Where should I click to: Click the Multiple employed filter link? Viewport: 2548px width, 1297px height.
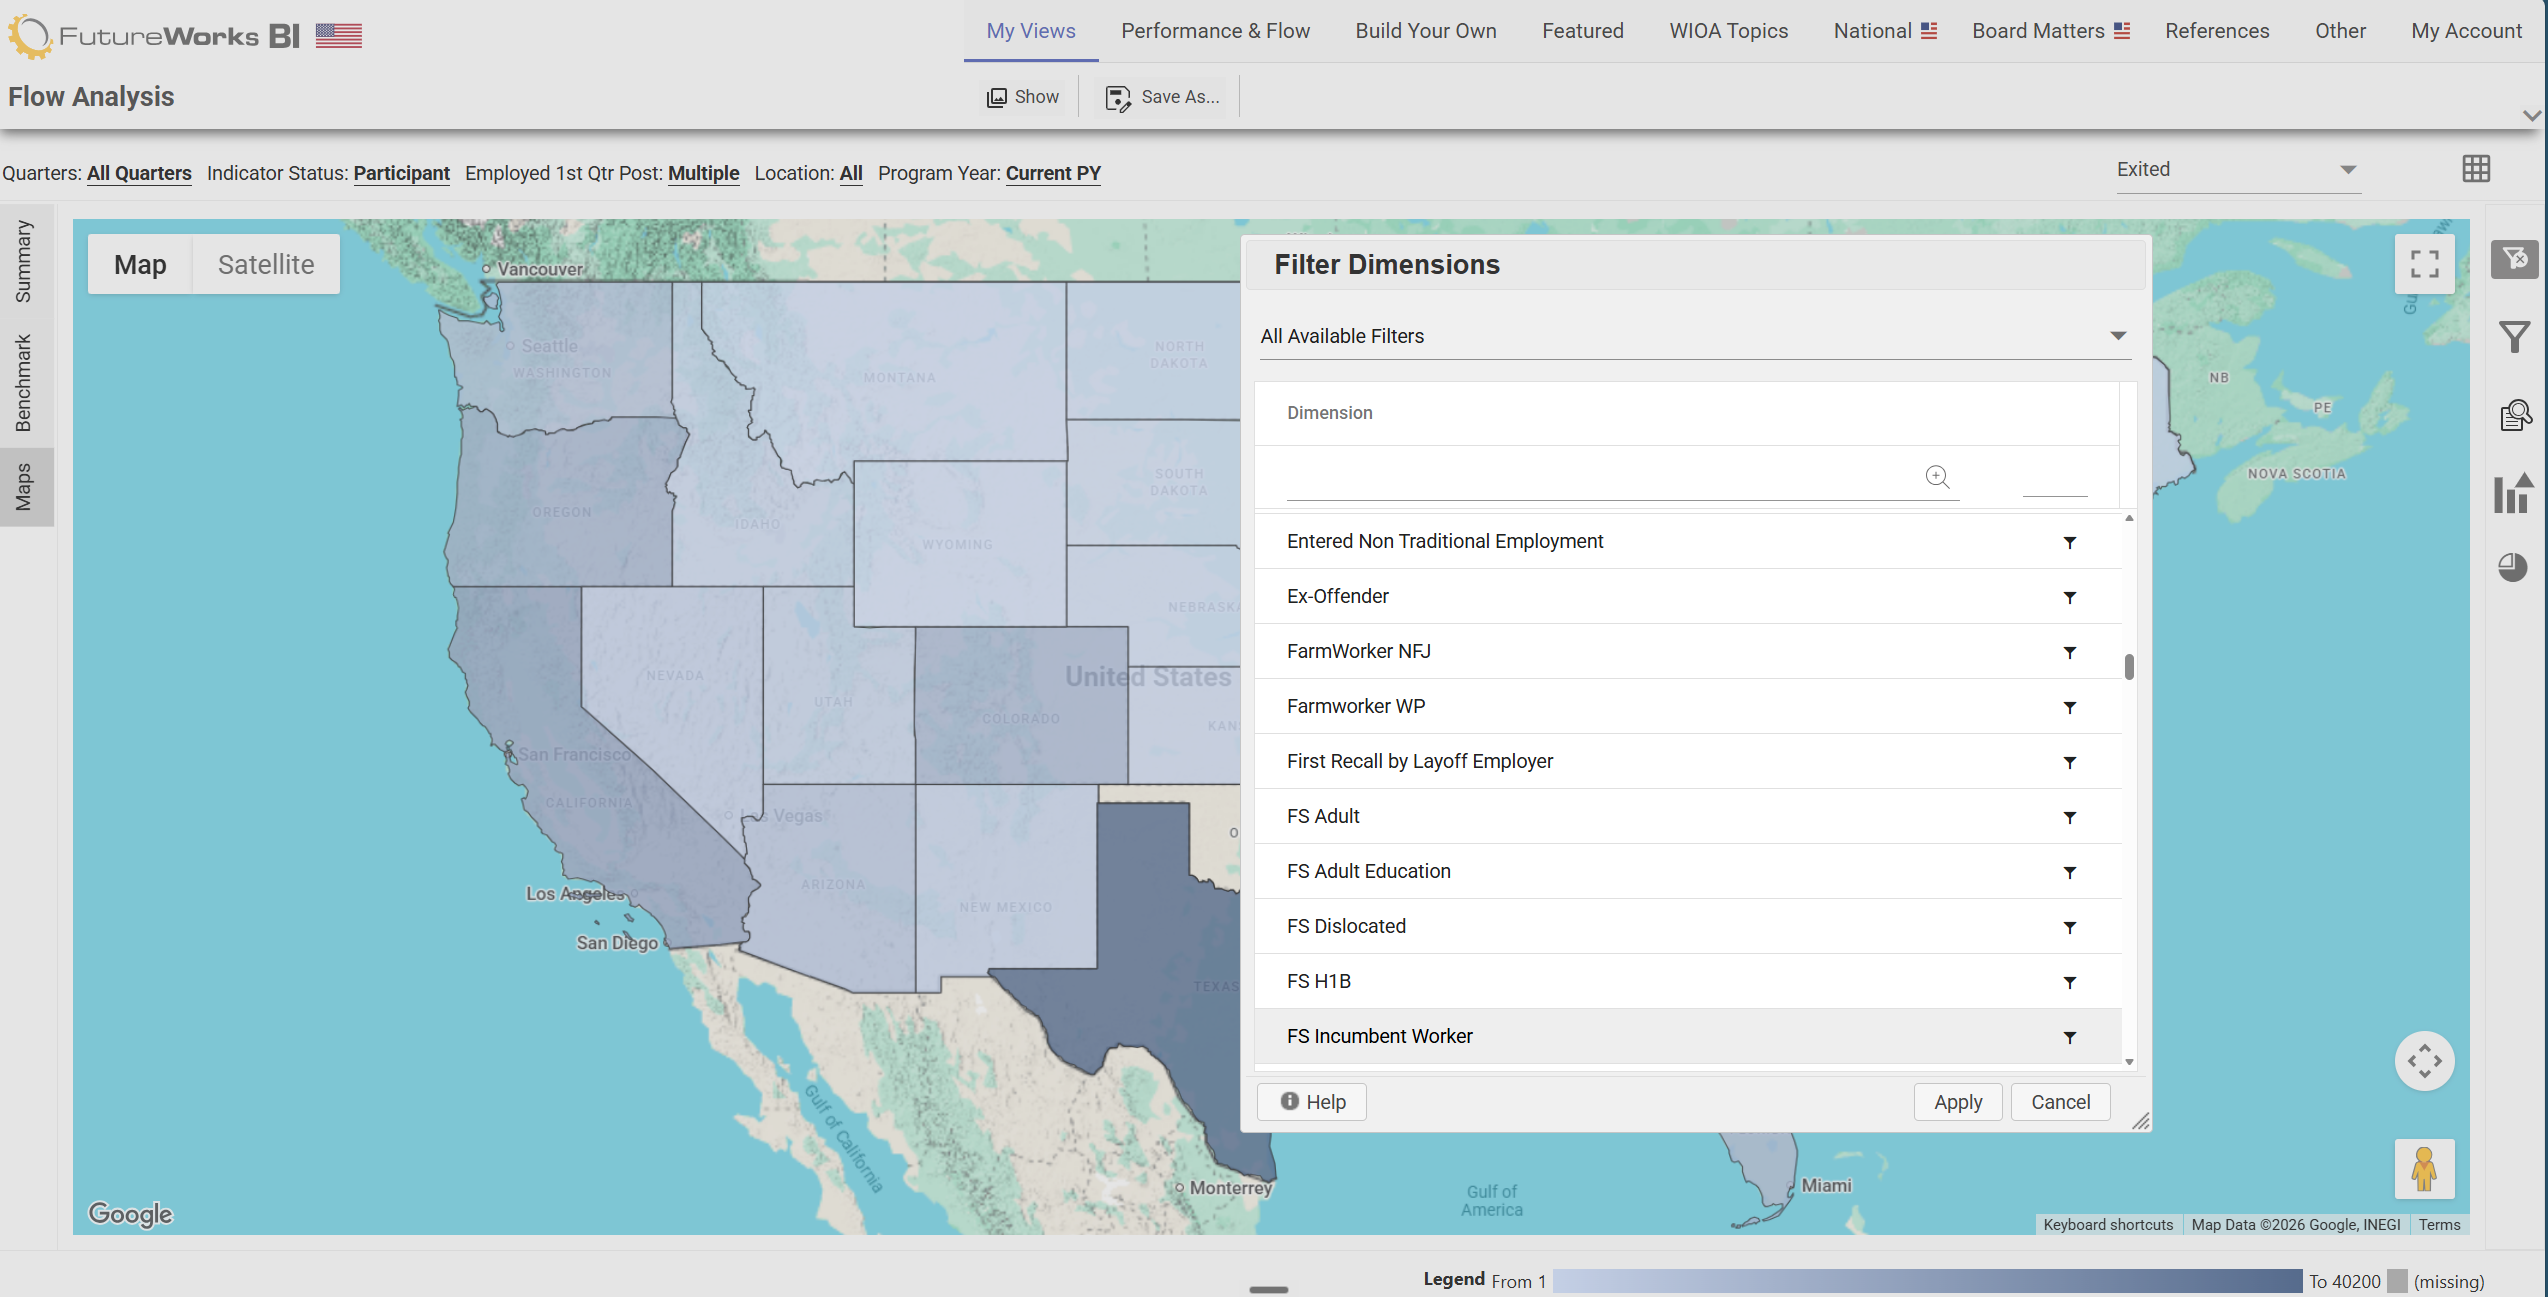click(x=704, y=173)
